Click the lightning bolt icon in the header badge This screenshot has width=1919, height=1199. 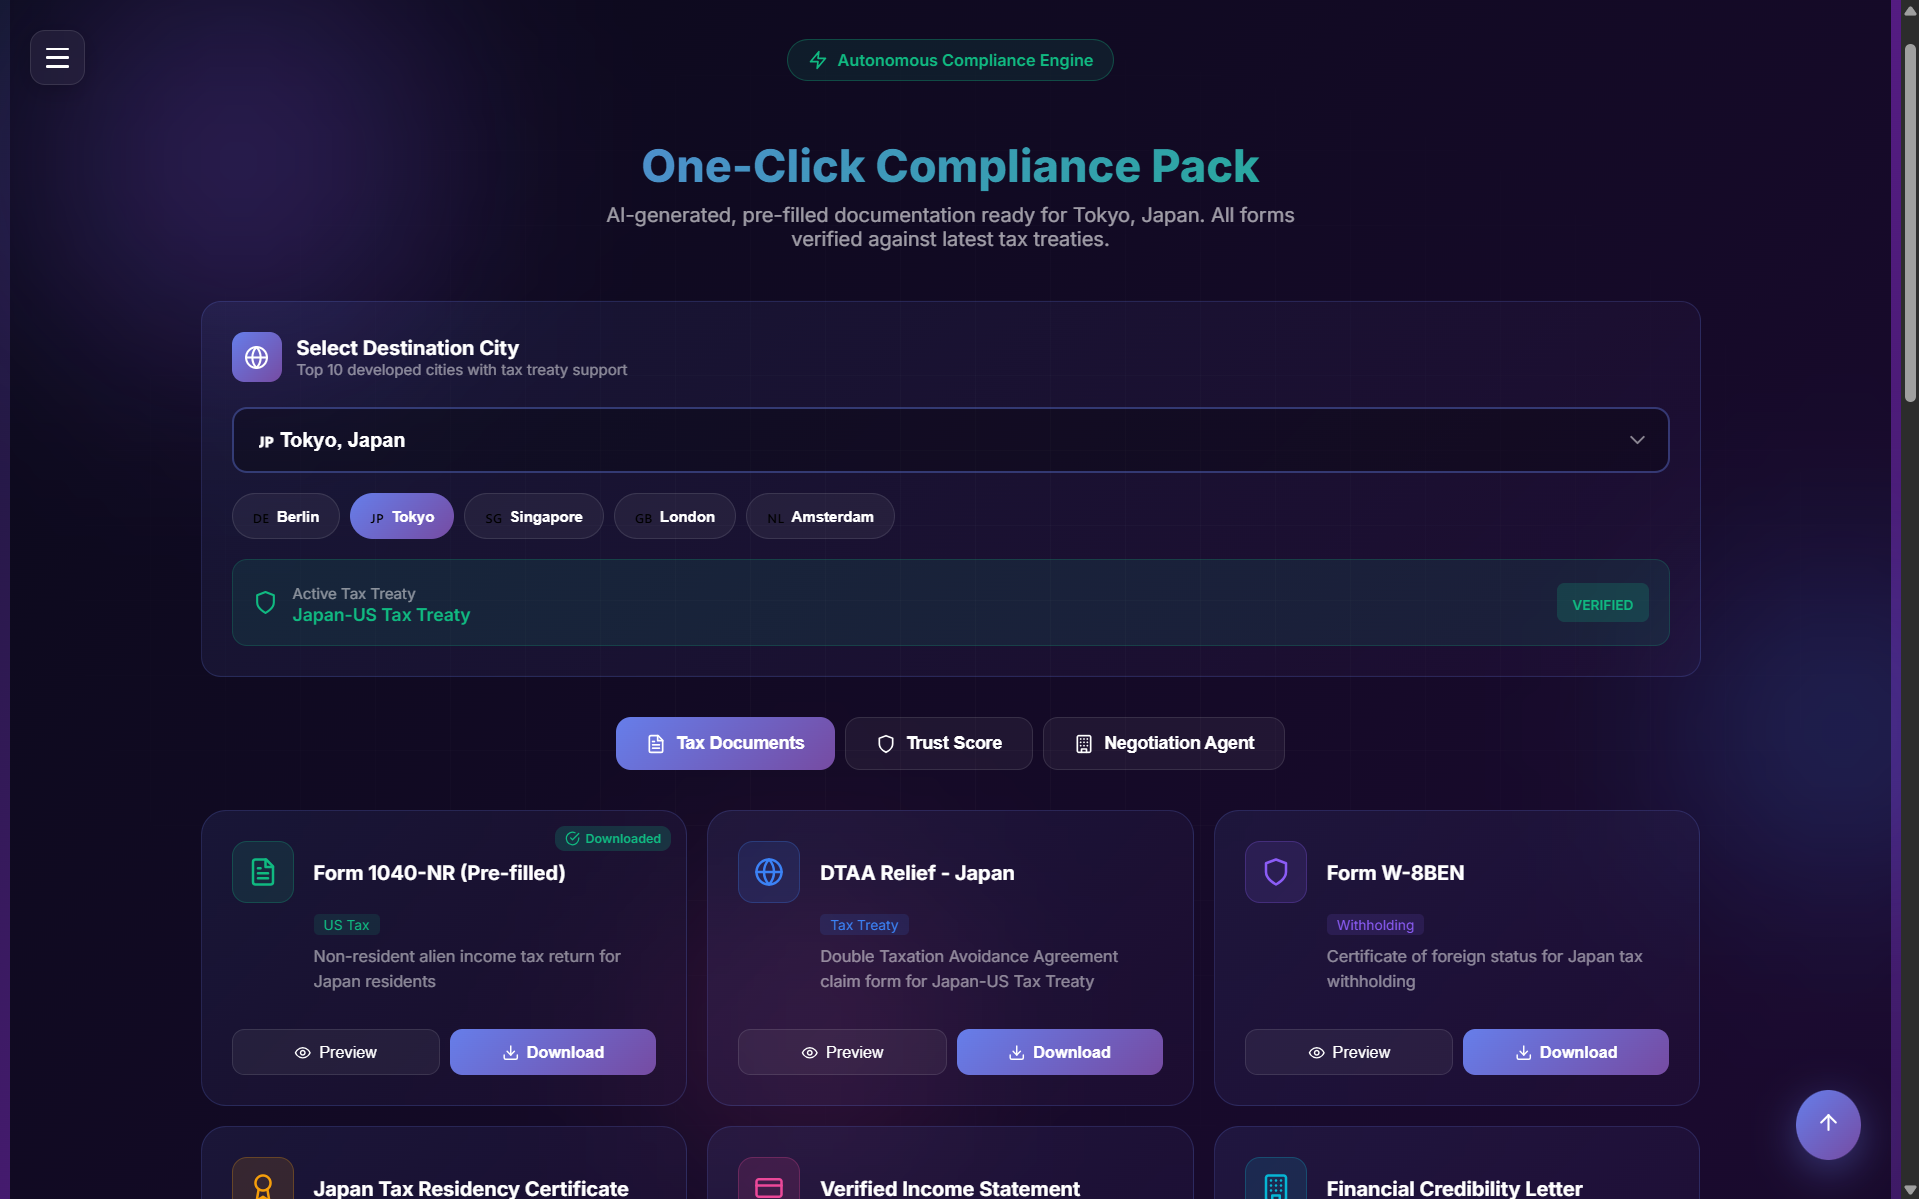[x=818, y=60]
